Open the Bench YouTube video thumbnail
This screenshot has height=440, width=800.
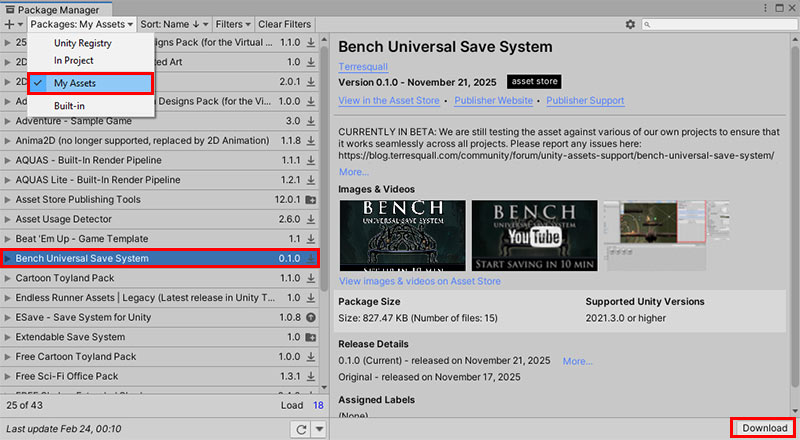point(534,235)
